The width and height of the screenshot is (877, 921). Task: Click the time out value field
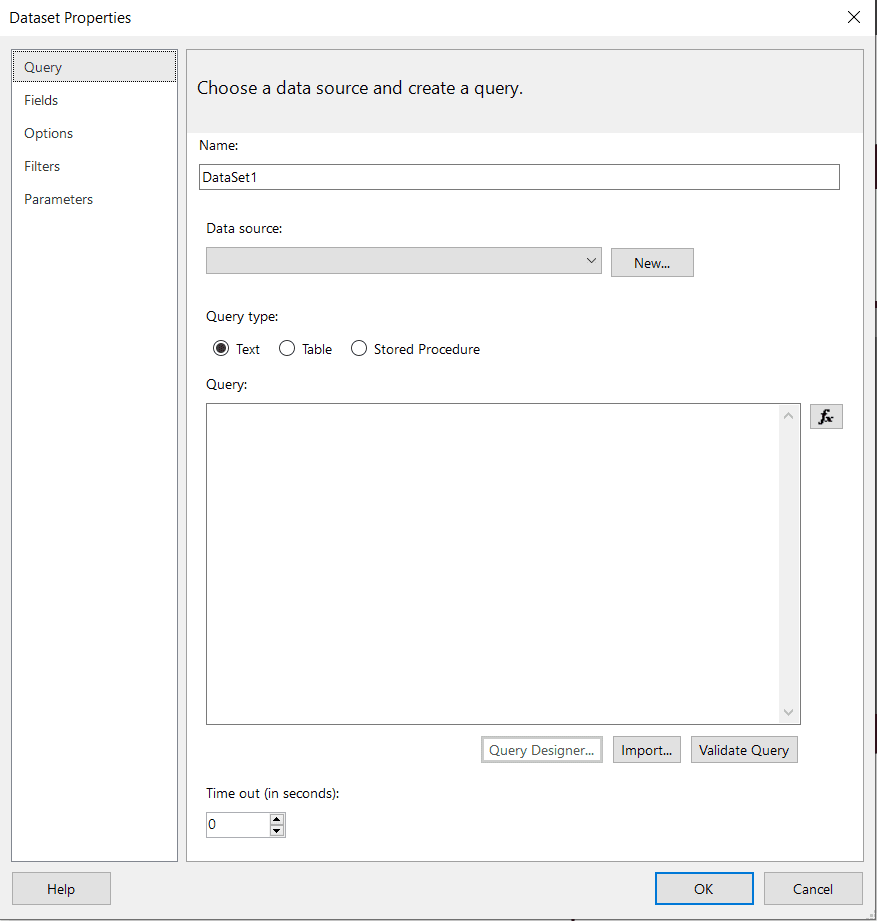pyautogui.click(x=238, y=825)
